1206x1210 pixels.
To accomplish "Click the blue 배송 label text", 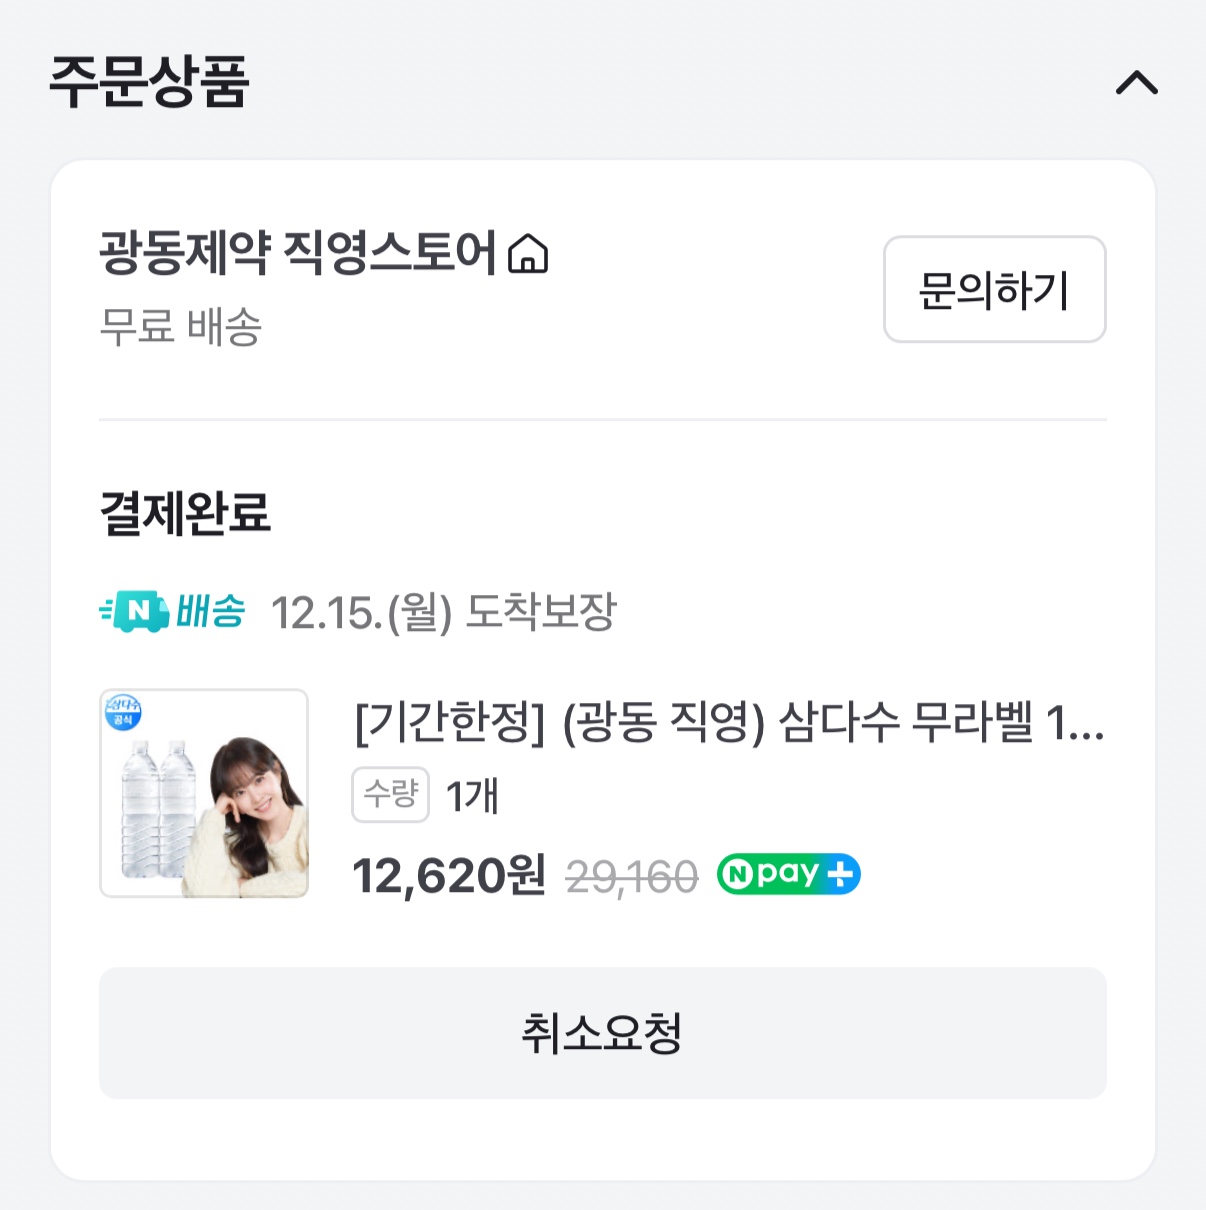I will pyautogui.click(x=211, y=611).
